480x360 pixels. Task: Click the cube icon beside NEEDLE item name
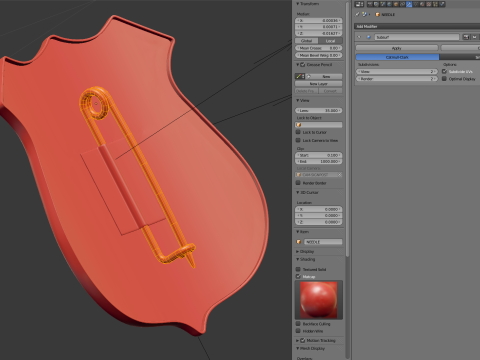pos(299,242)
